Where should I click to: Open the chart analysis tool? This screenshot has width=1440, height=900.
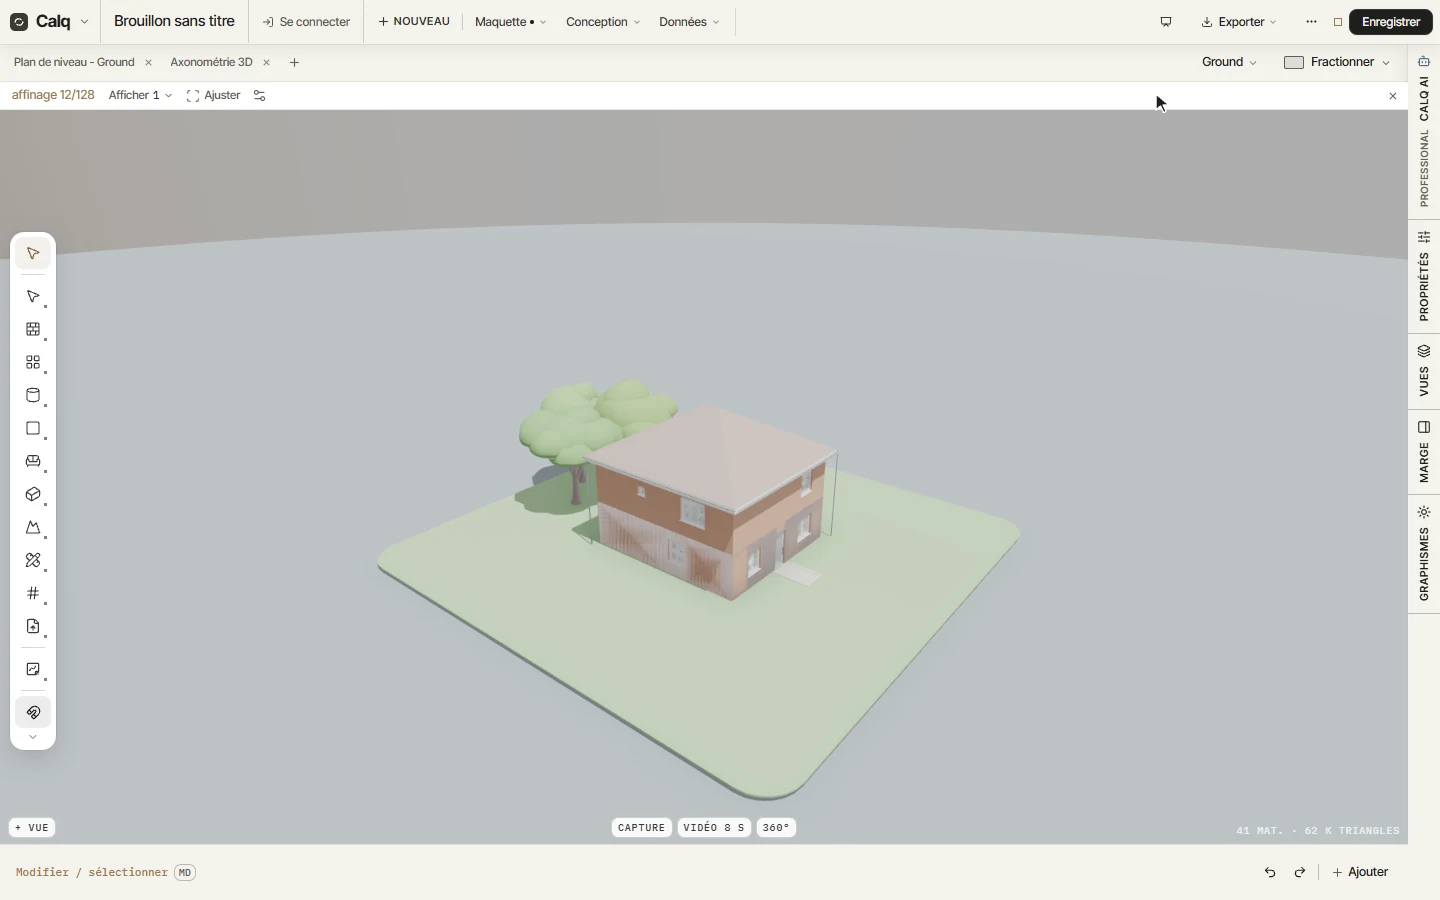click(x=33, y=670)
